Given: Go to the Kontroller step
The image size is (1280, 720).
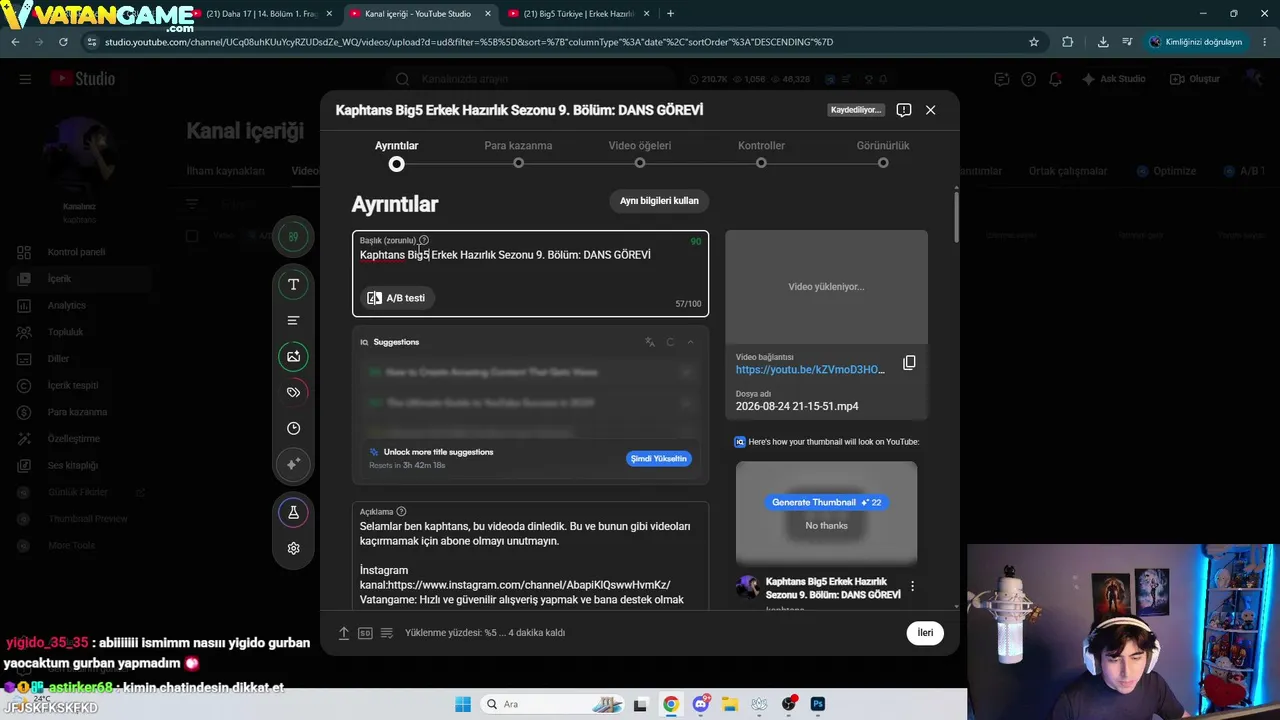Looking at the screenshot, I should pyautogui.click(x=761, y=154).
